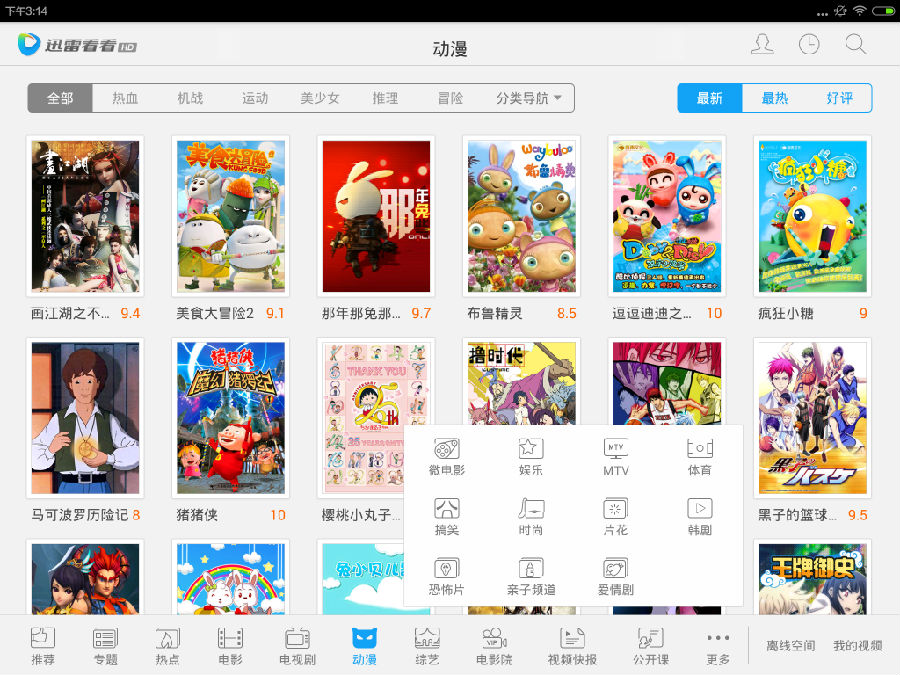Choose 亲子频道 in the popup menu
Viewport: 900px width, 675px height.
531,577
